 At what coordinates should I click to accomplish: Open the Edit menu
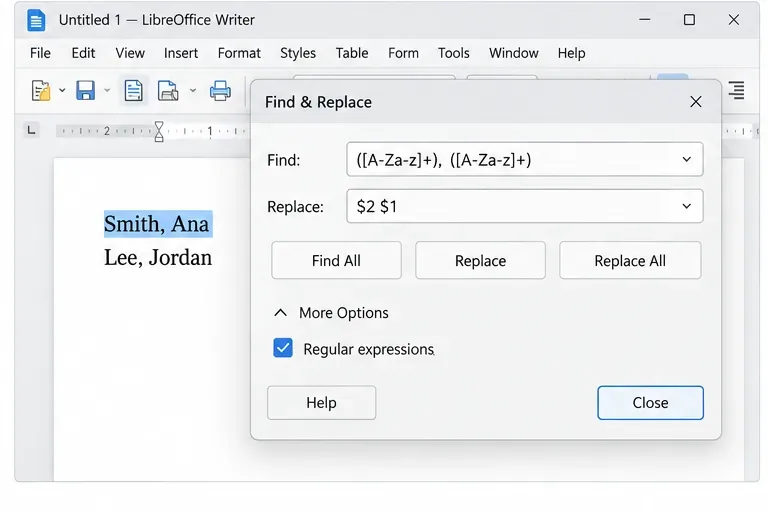point(83,53)
